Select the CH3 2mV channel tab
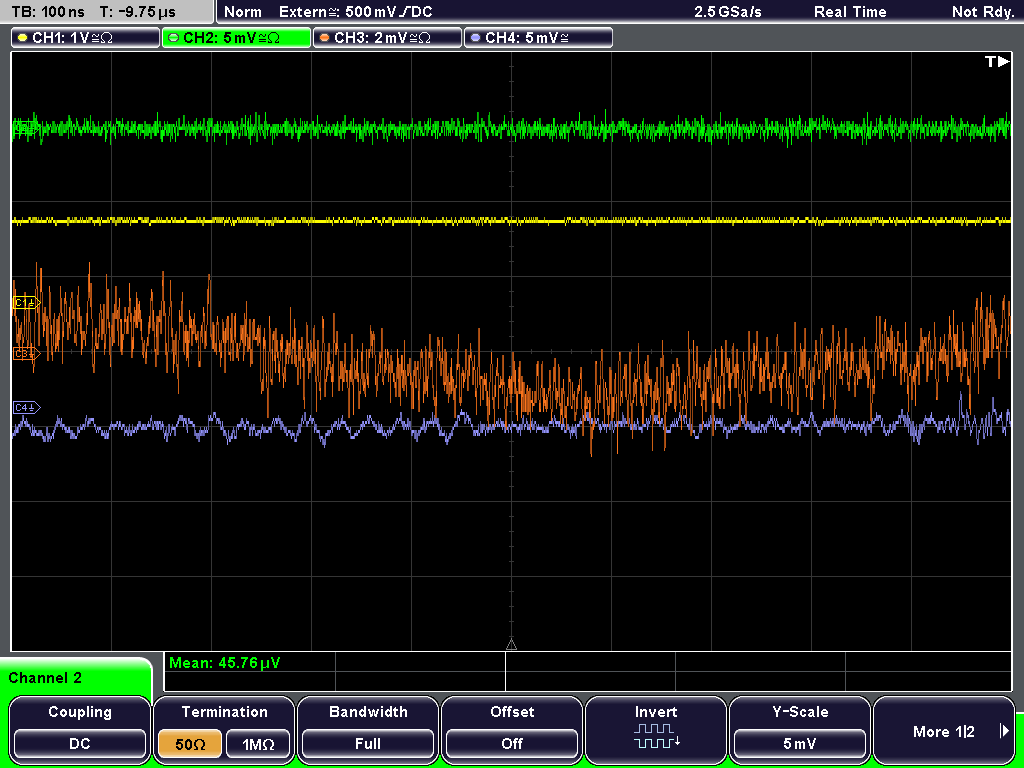Viewport: 1024px width, 768px height. point(387,38)
